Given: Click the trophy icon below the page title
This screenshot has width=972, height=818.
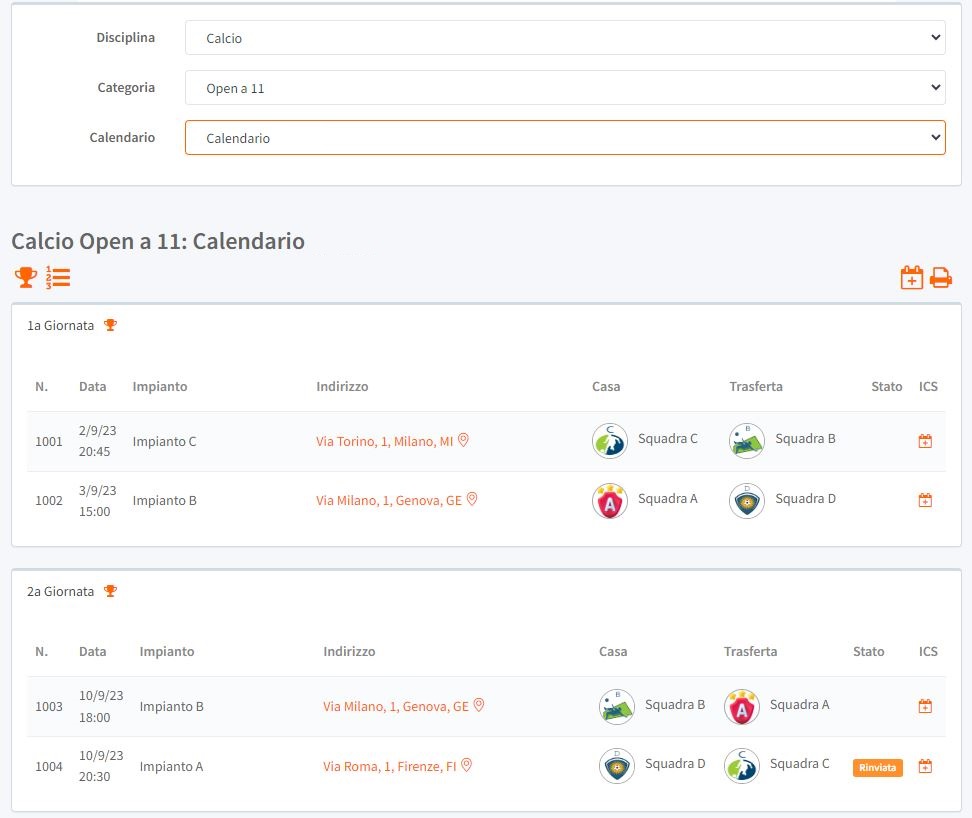Looking at the screenshot, I should pyautogui.click(x=26, y=277).
